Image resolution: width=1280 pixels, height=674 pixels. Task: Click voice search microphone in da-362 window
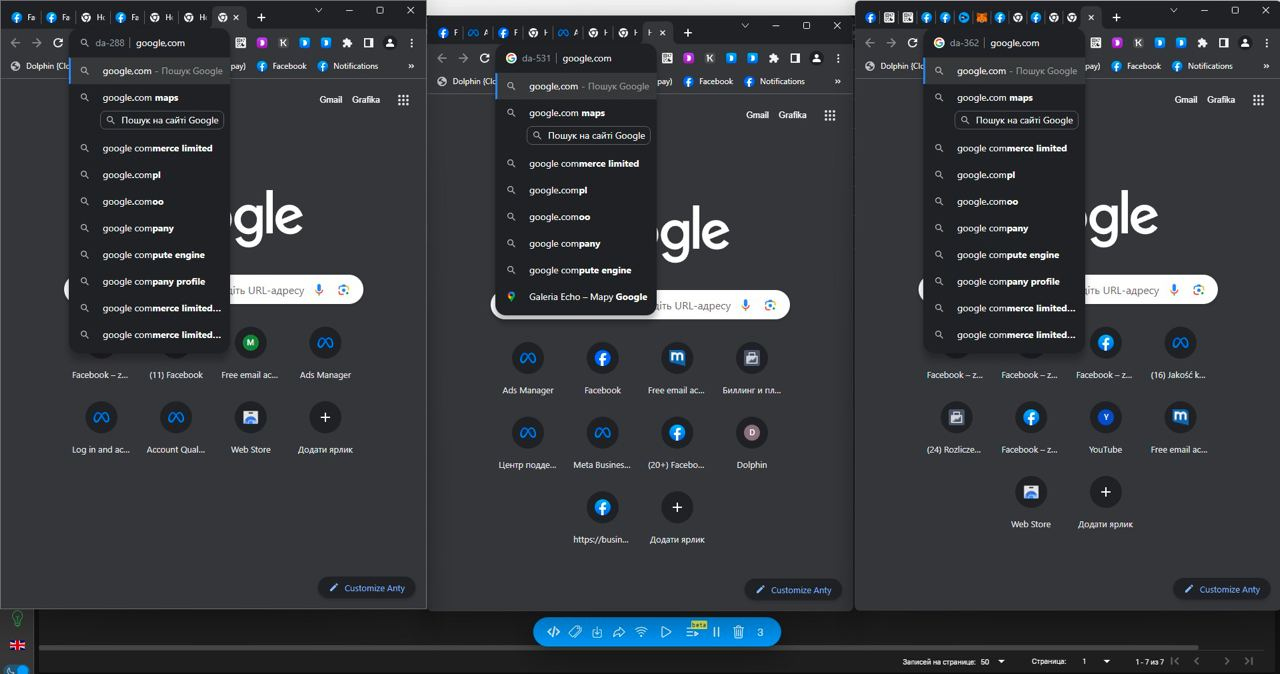click(1174, 290)
